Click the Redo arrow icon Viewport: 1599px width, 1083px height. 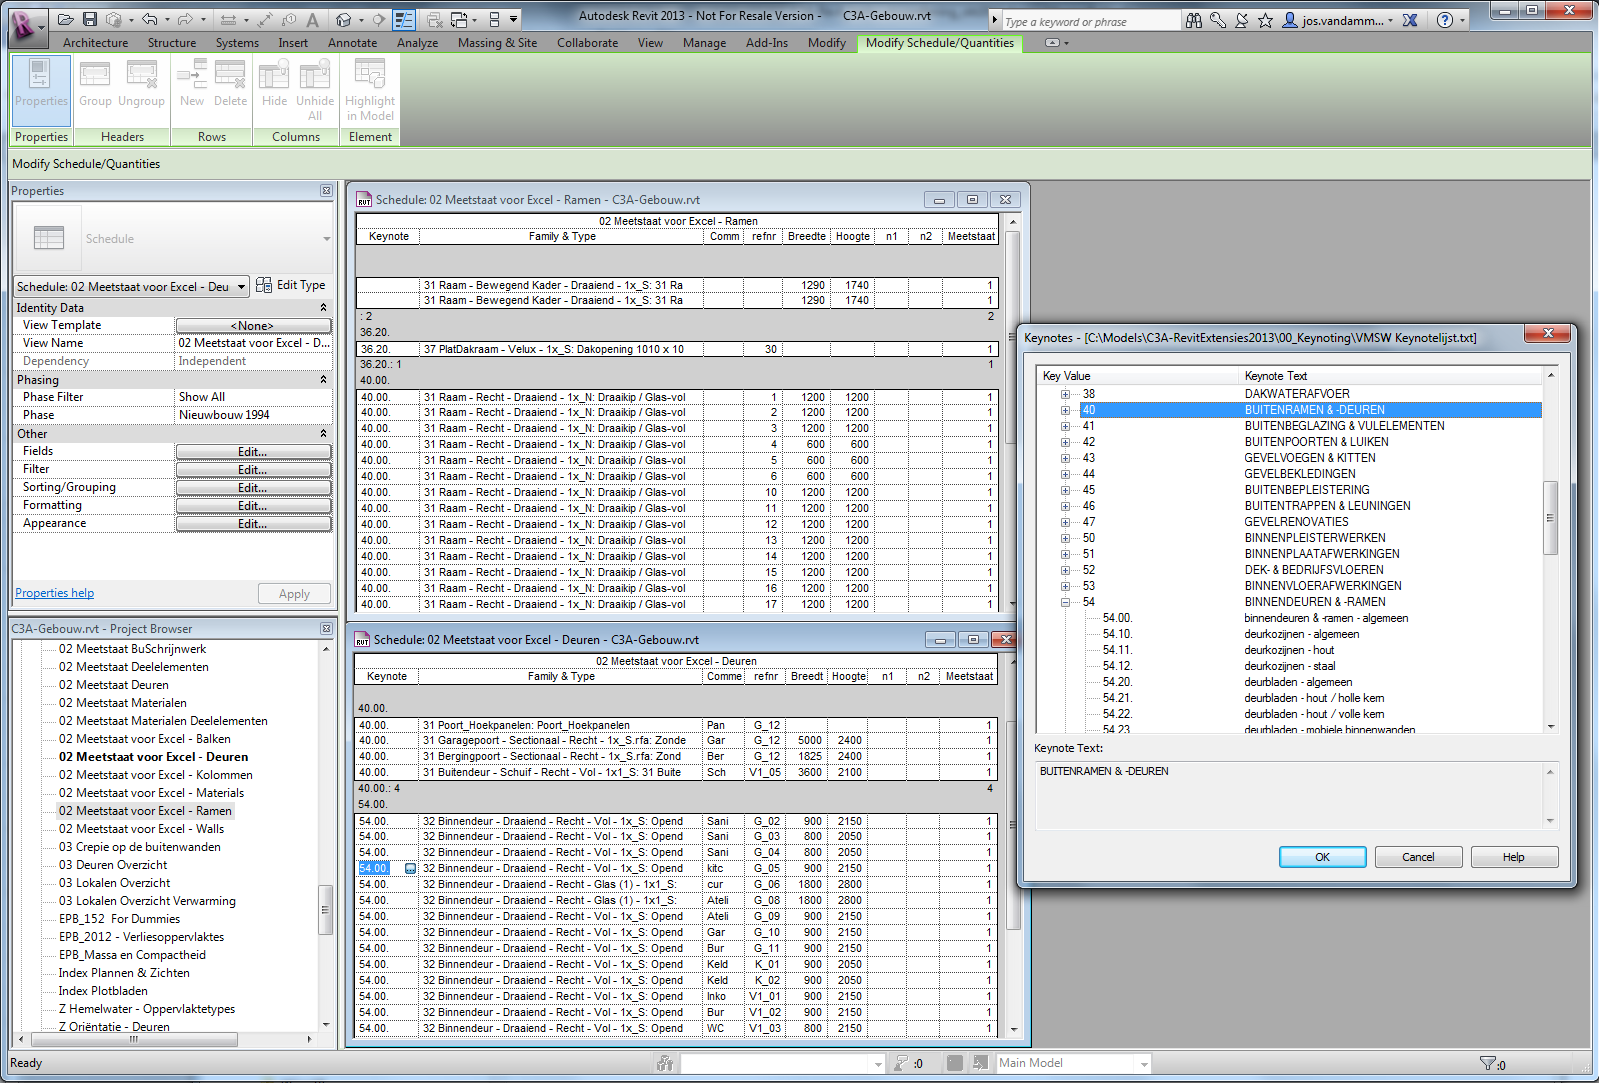tap(185, 19)
